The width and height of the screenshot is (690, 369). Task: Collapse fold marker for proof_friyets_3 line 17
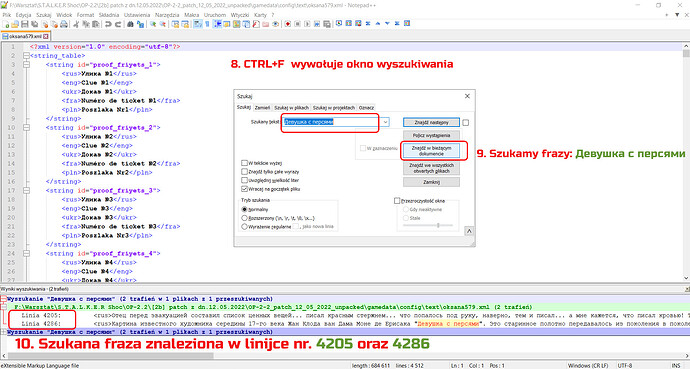coord(26,190)
